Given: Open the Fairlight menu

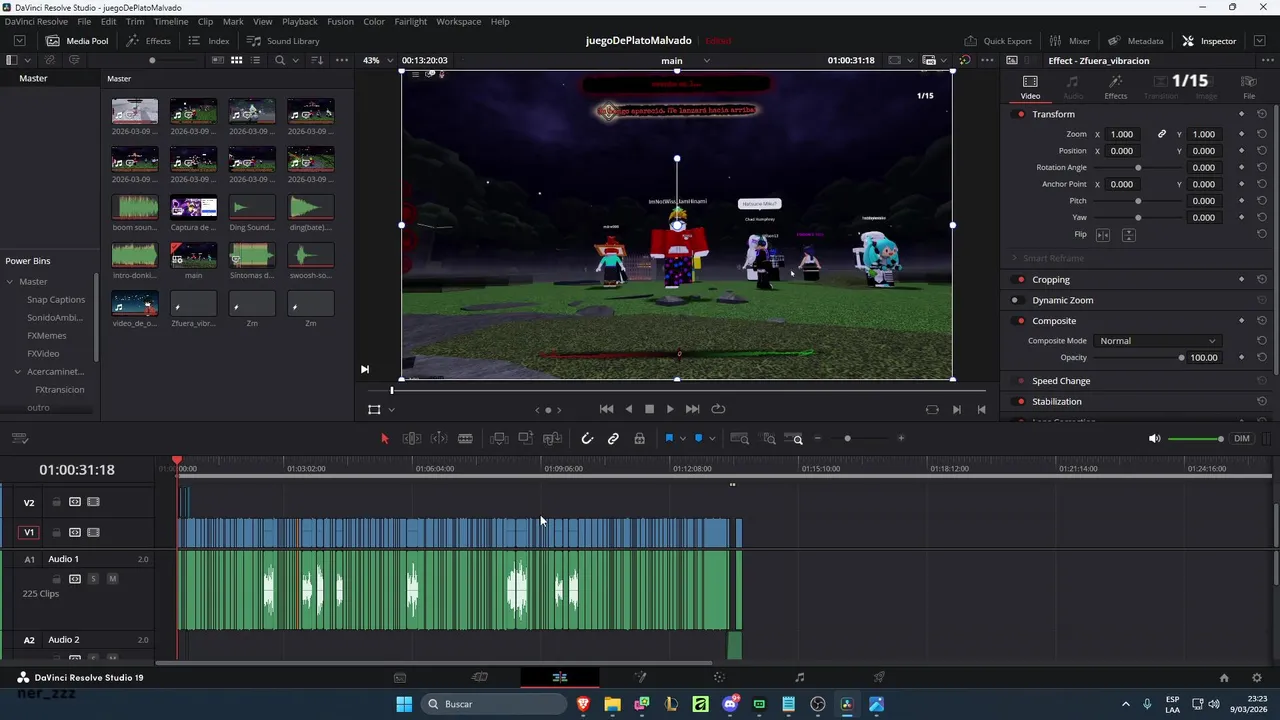Looking at the screenshot, I should point(410,21).
